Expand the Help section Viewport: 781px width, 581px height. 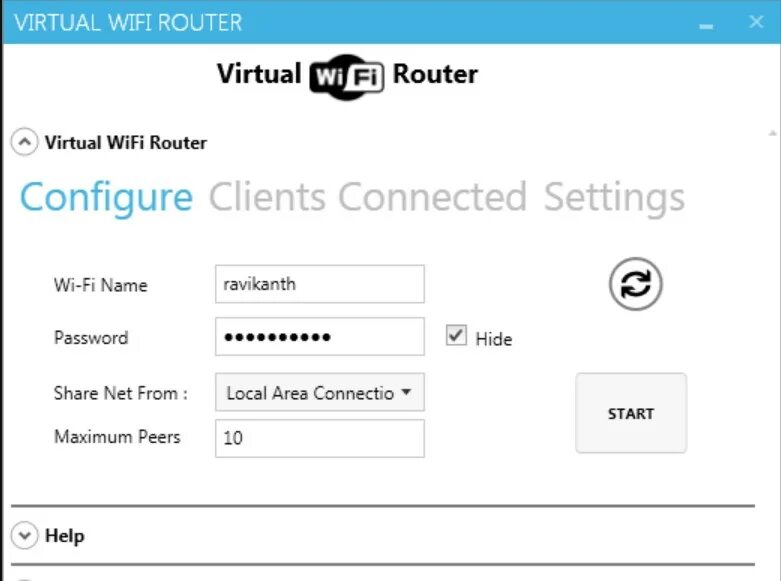point(24,536)
